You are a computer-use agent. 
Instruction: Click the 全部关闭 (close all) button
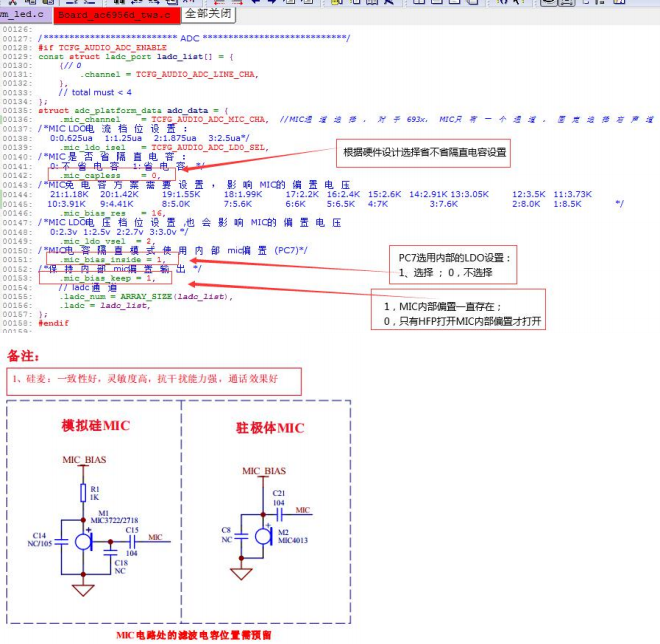(x=208, y=14)
